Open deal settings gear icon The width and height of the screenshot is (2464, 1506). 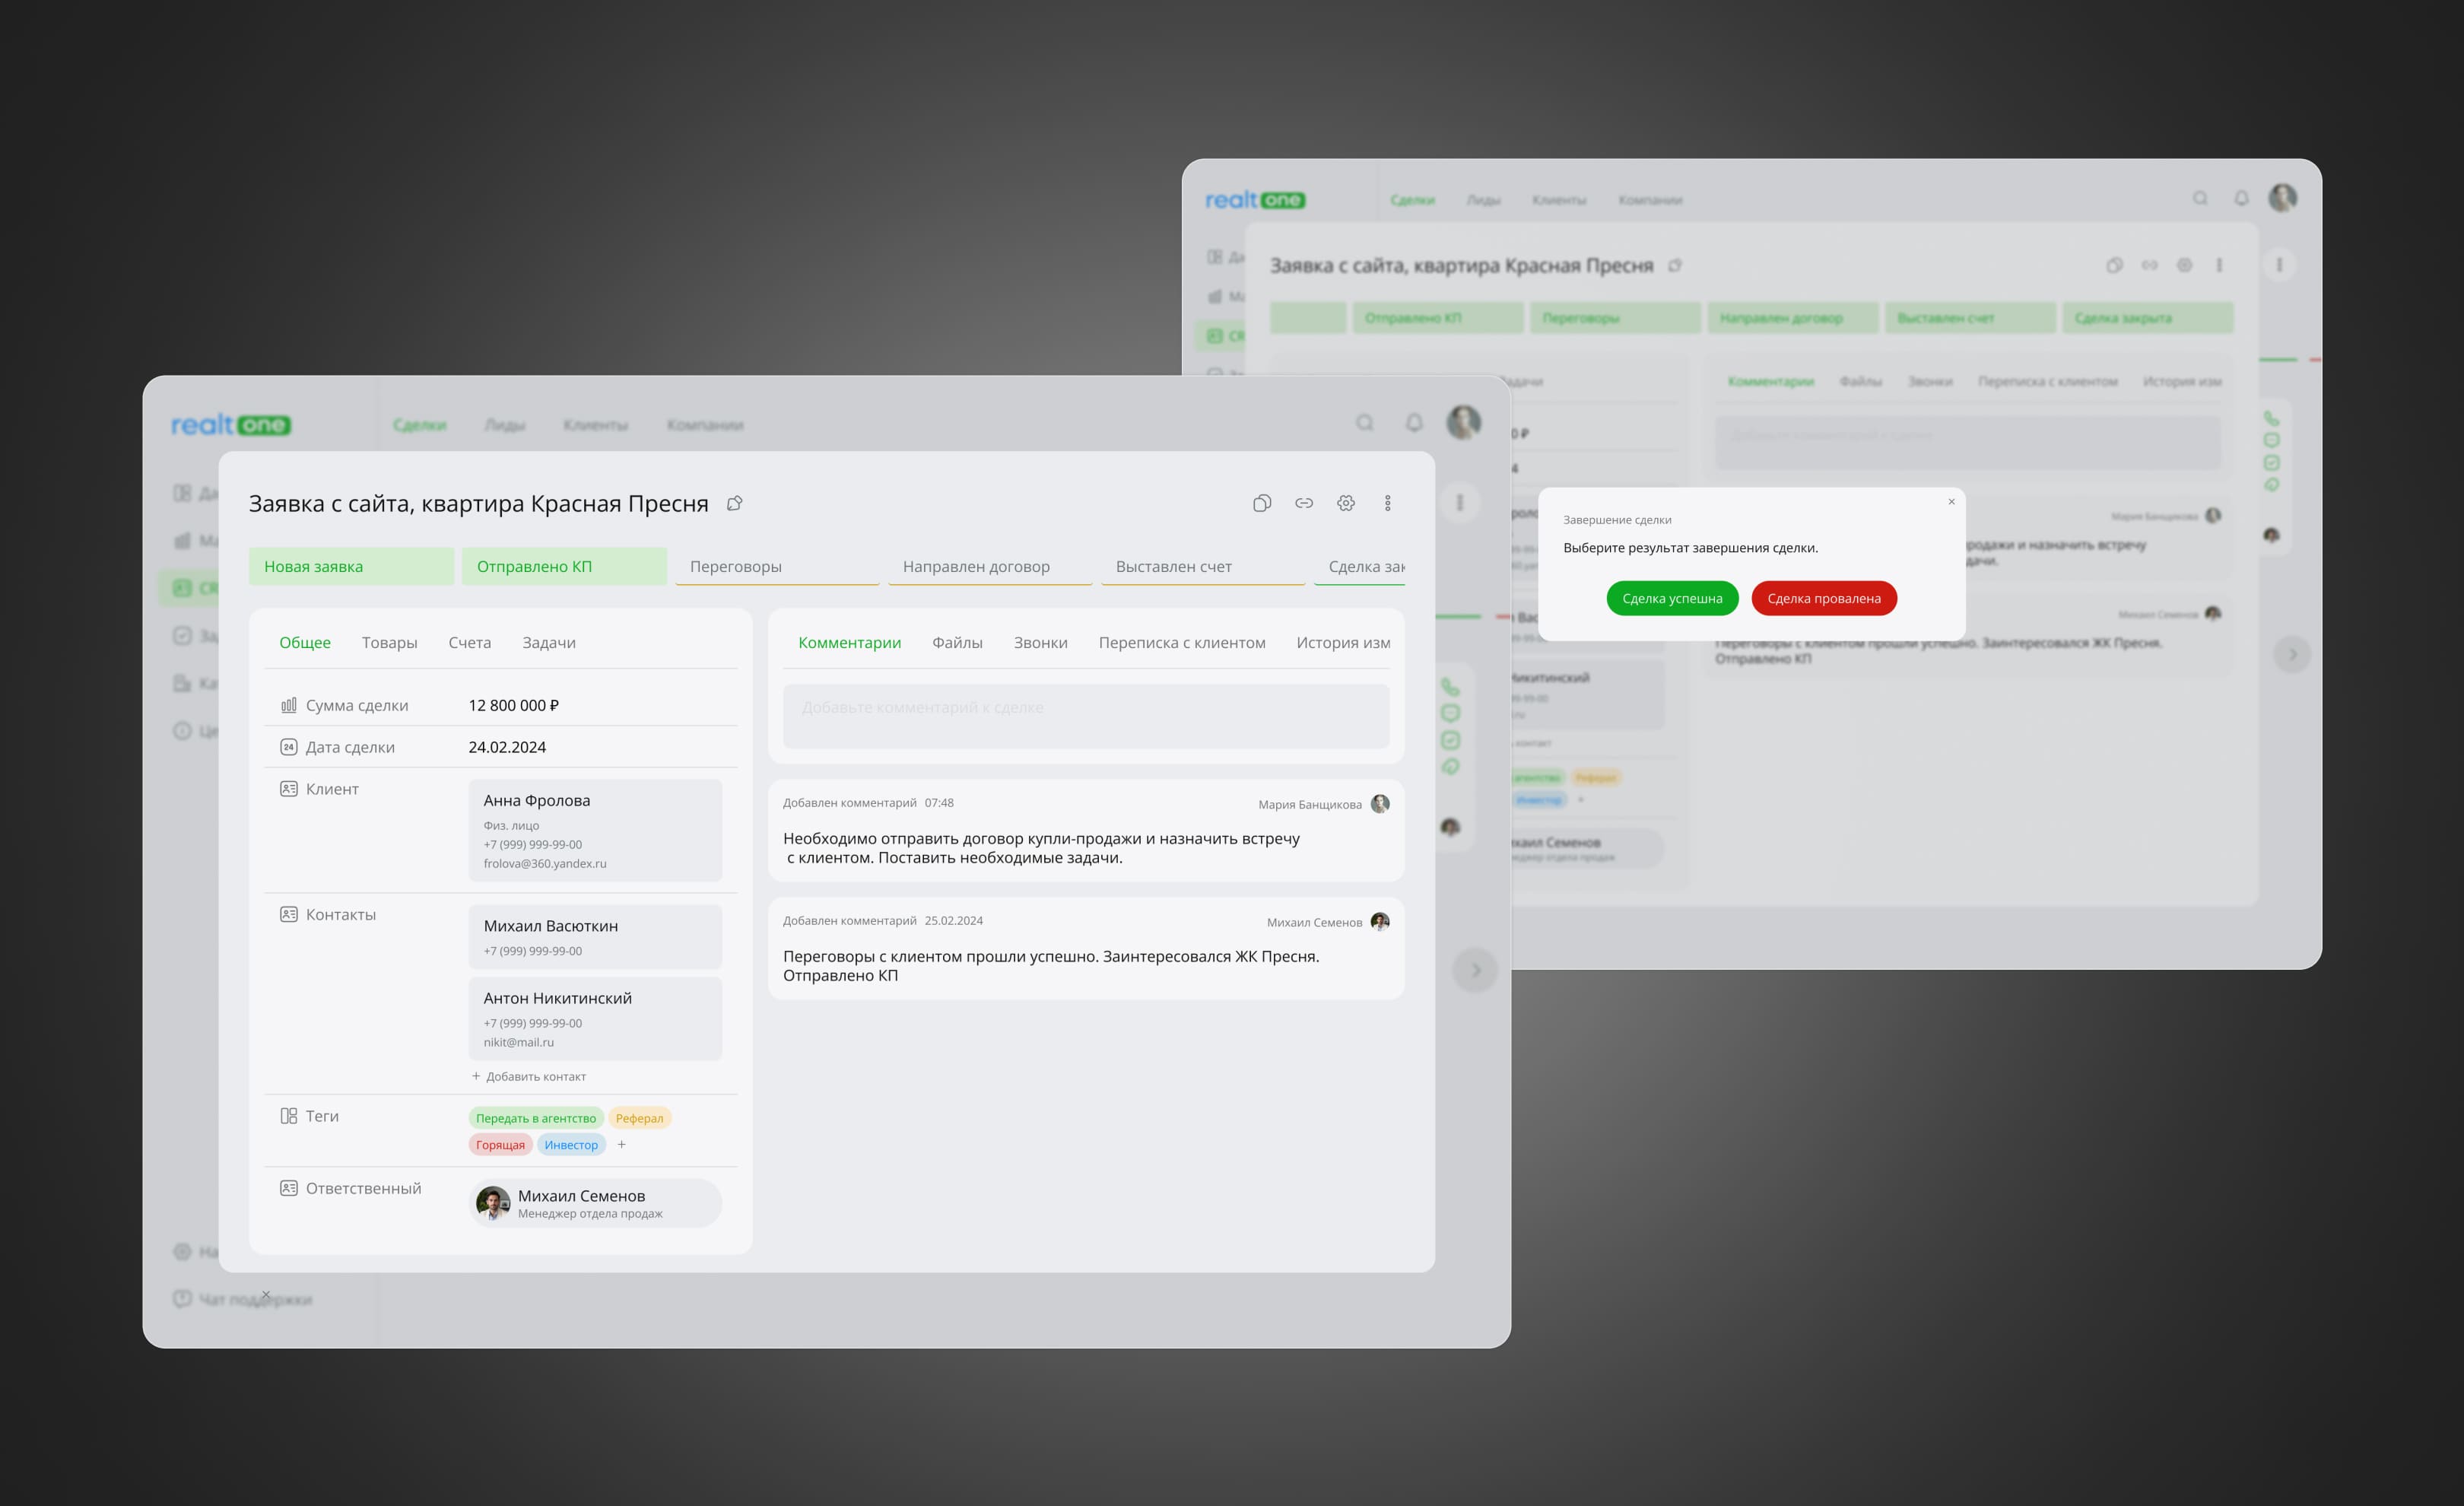[x=1346, y=503]
